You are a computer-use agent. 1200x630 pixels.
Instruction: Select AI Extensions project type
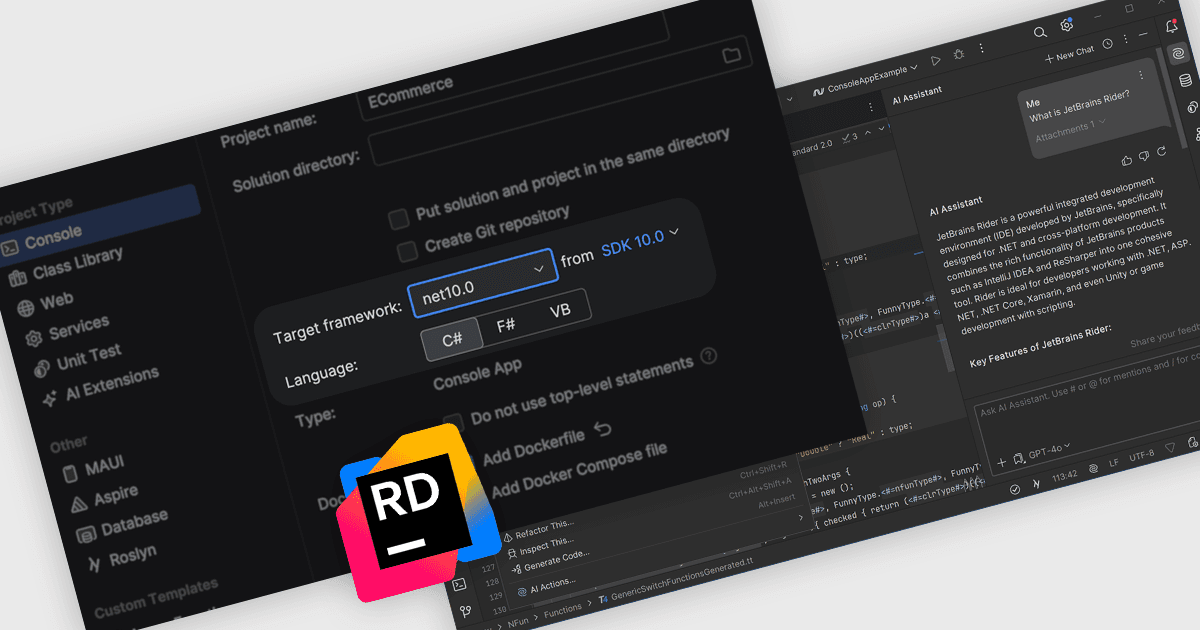point(99,386)
